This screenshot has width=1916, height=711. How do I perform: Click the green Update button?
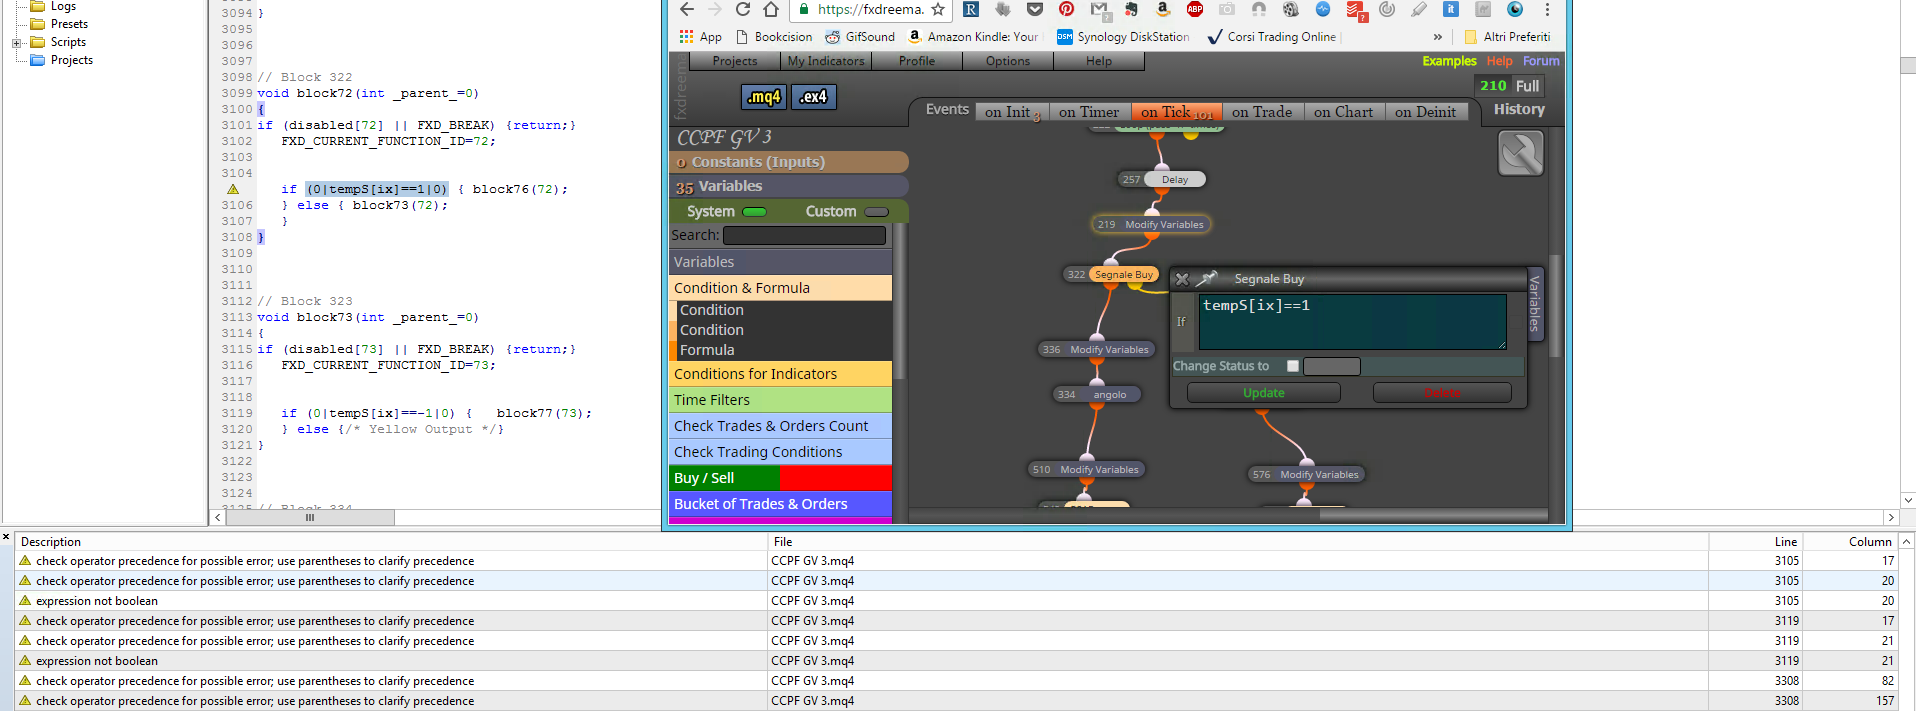coord(1263,393)
